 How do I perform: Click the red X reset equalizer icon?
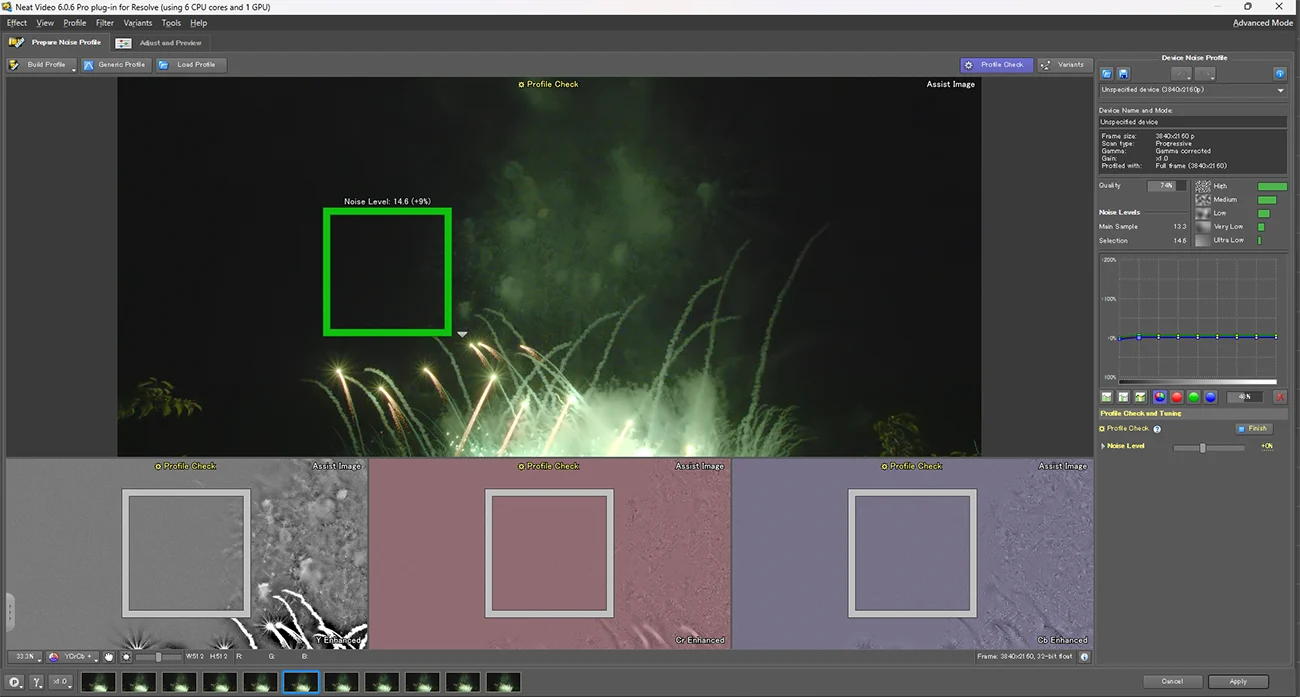click(1280, 397)
